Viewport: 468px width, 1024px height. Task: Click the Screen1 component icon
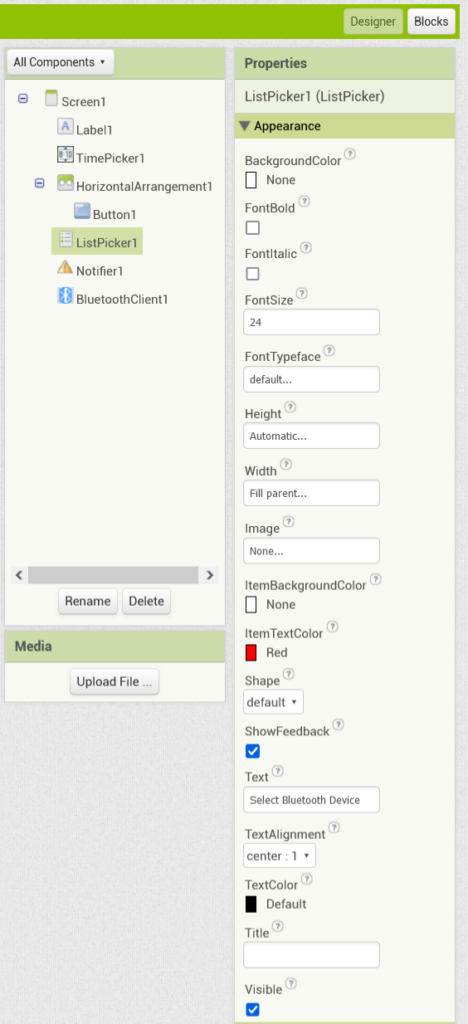(52, 99)
